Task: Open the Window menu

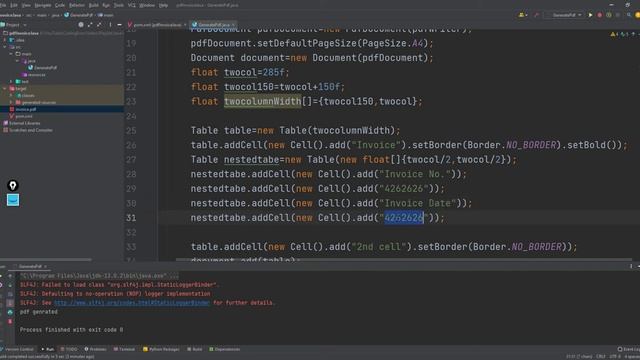Action: click(x=147, y=5)
